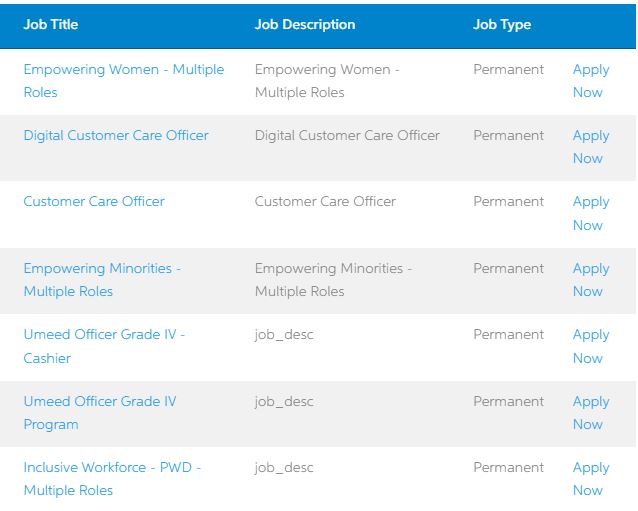Viewport: 638px width, 511px height.
Task: Apply Now for Customer Care Officer
Action: (x=591, y=213)
